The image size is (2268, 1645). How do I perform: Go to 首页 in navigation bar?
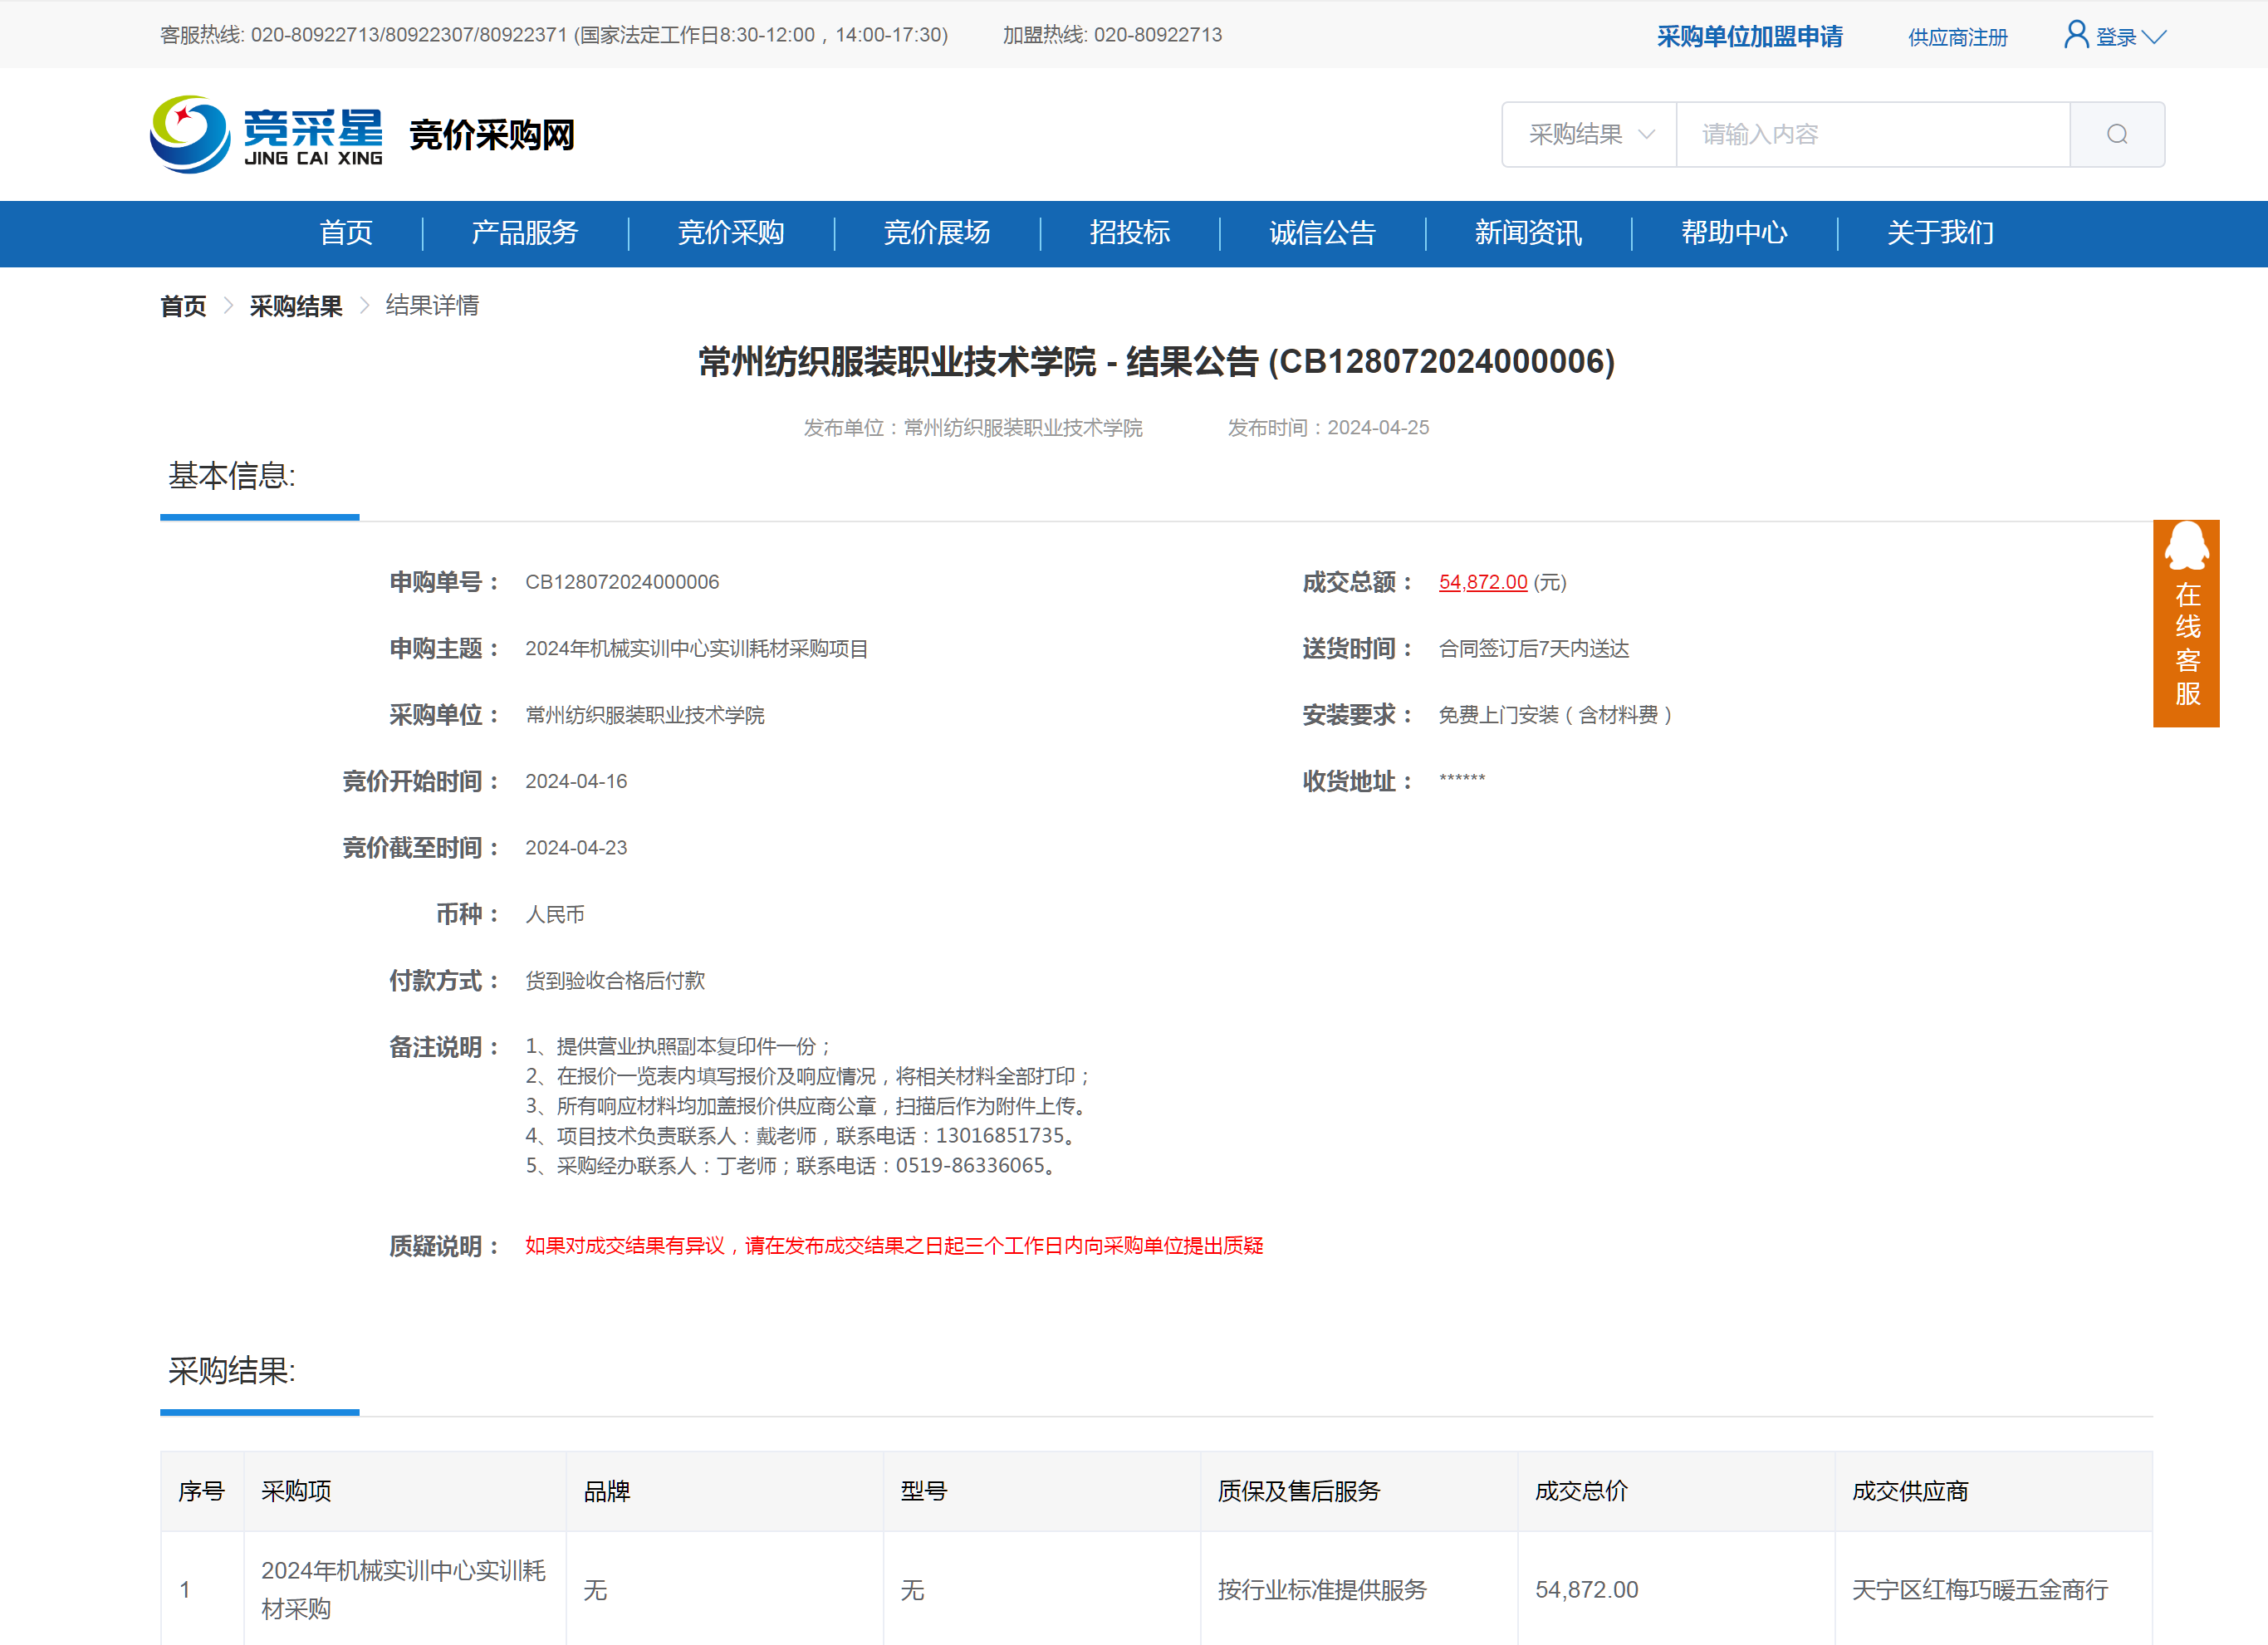click(x=346, y=233)
